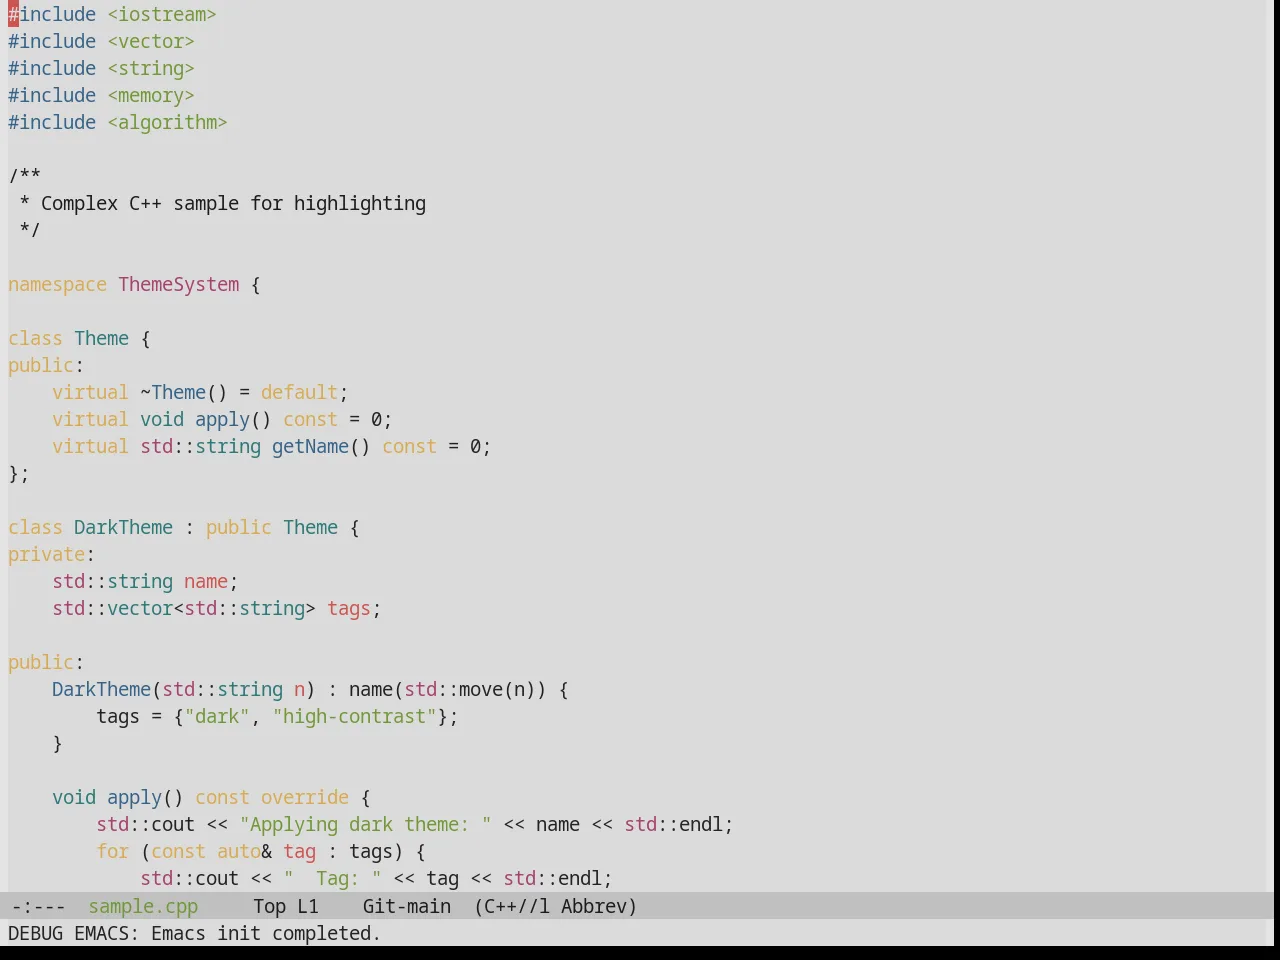Click the Git-main version control indicator

406,906
